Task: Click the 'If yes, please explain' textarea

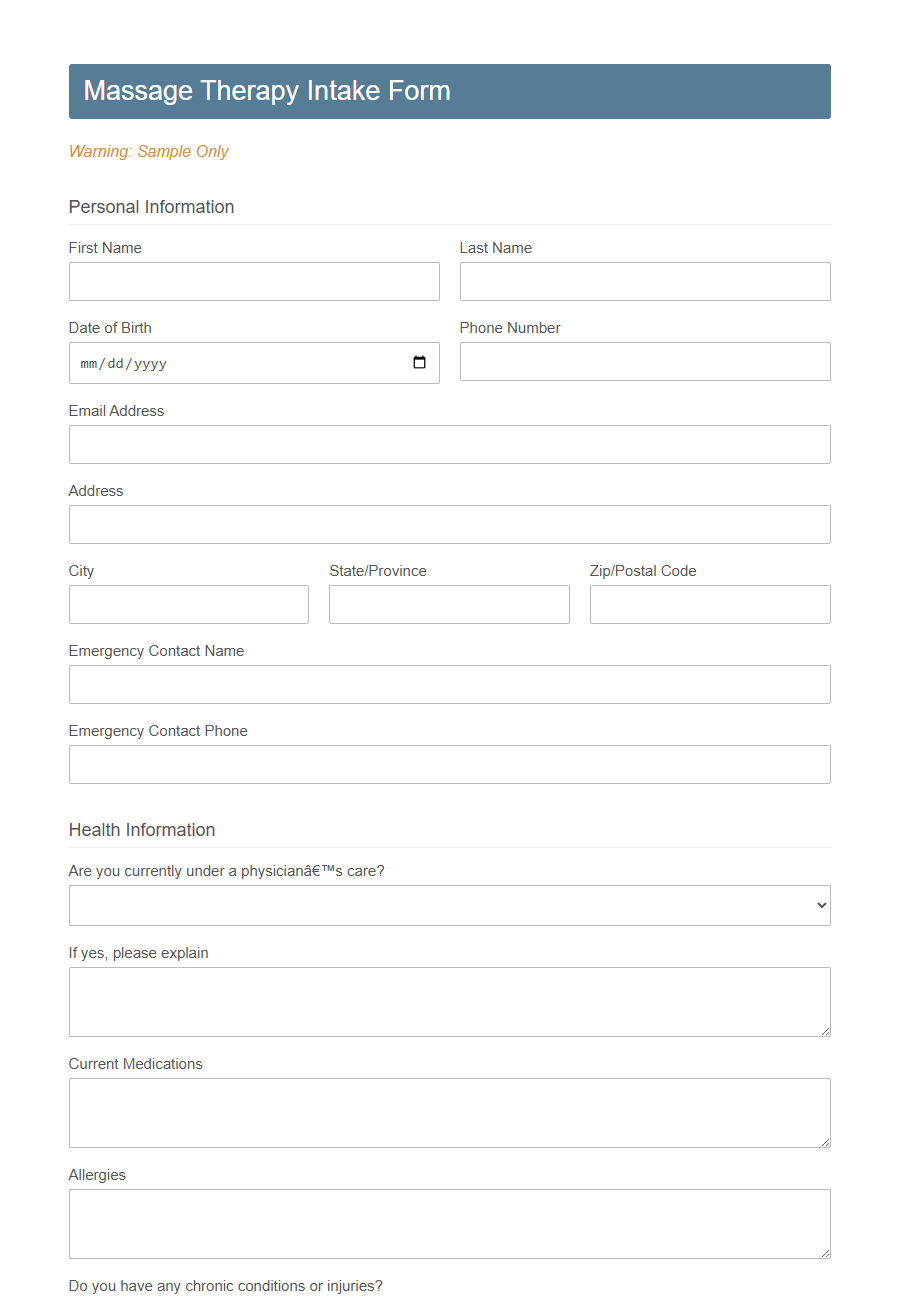Action: (449, 1000)
